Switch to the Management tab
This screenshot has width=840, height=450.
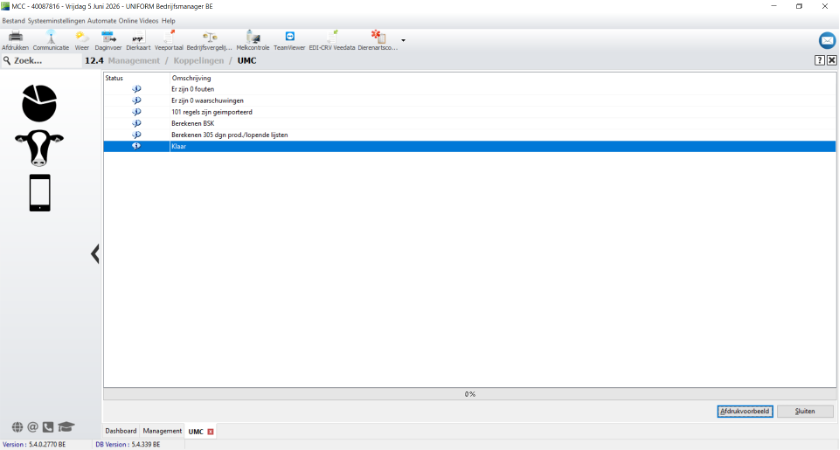pyautogui.click(x=162, y=431)
